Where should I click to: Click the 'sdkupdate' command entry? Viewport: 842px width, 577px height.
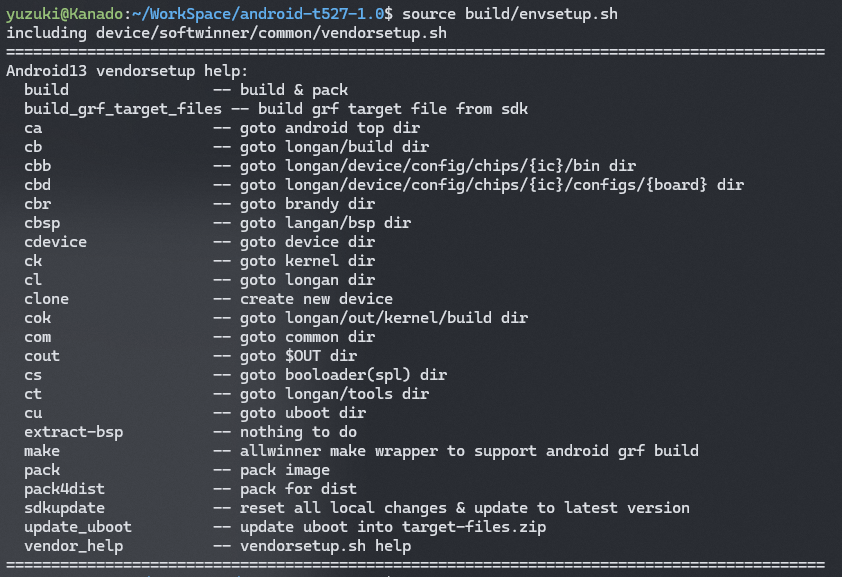tap(65, 508)
